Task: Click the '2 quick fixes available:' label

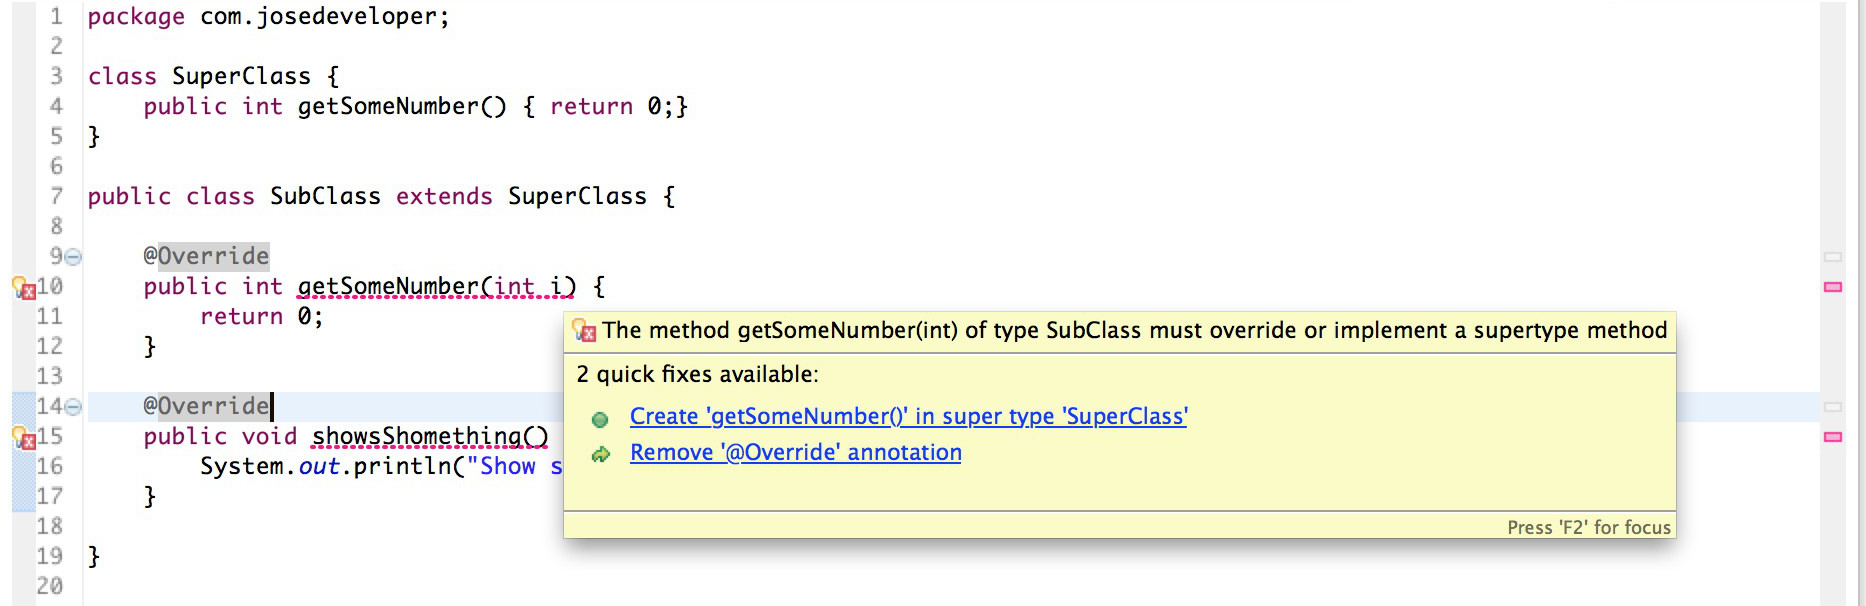Action: (698, 374)
